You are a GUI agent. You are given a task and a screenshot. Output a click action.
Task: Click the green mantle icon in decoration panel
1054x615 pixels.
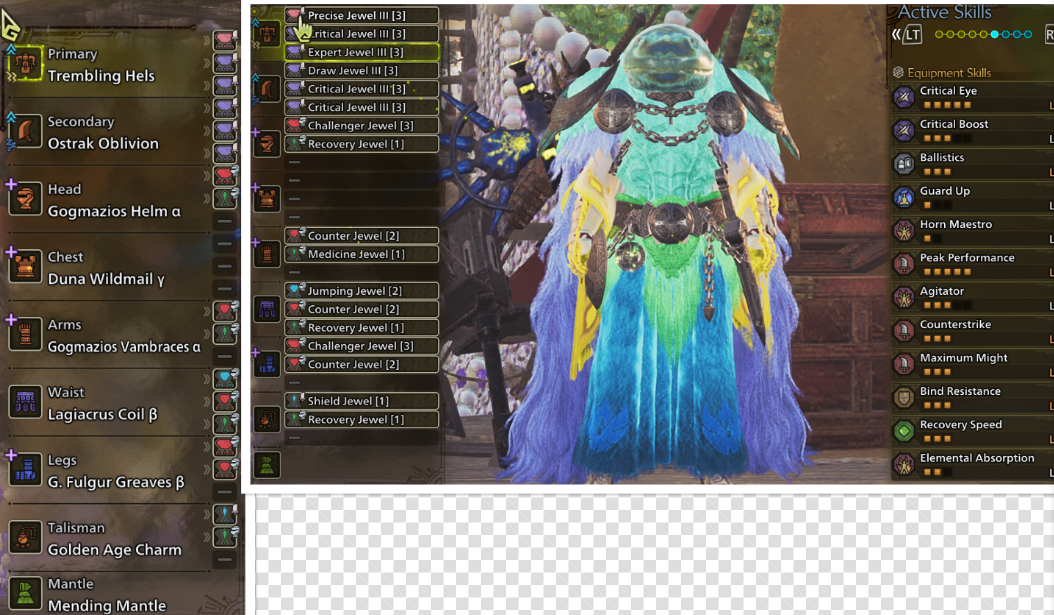pyautogui.click(x=267, y=464)
